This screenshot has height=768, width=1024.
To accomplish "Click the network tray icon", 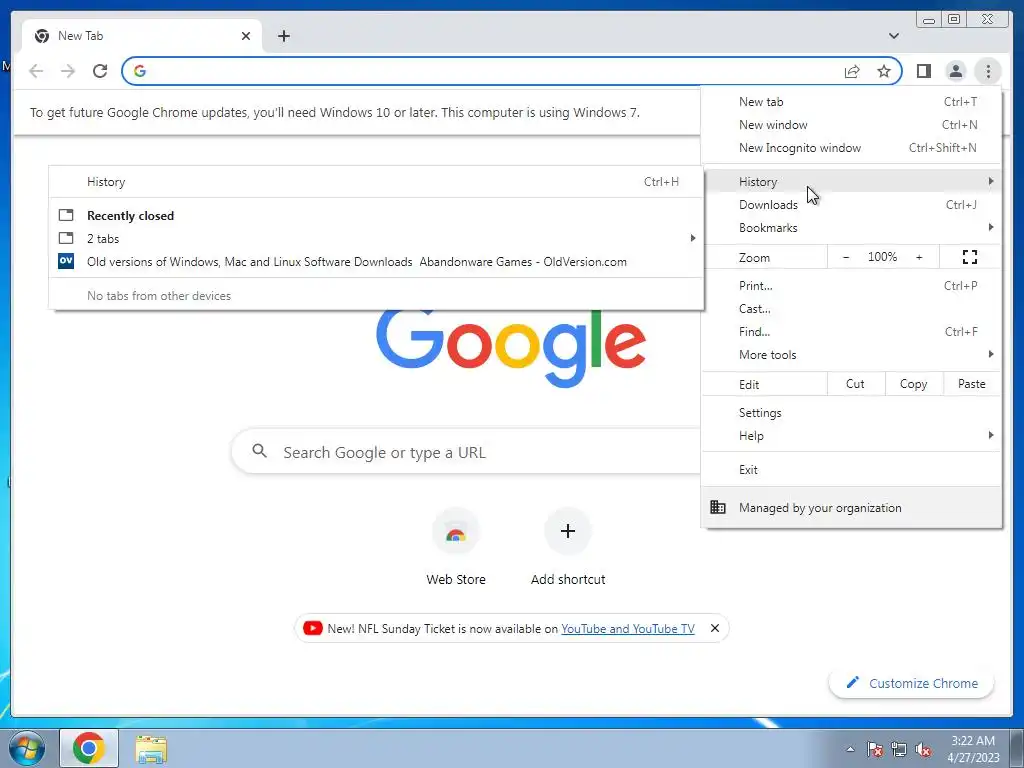I will pos(899,749).
